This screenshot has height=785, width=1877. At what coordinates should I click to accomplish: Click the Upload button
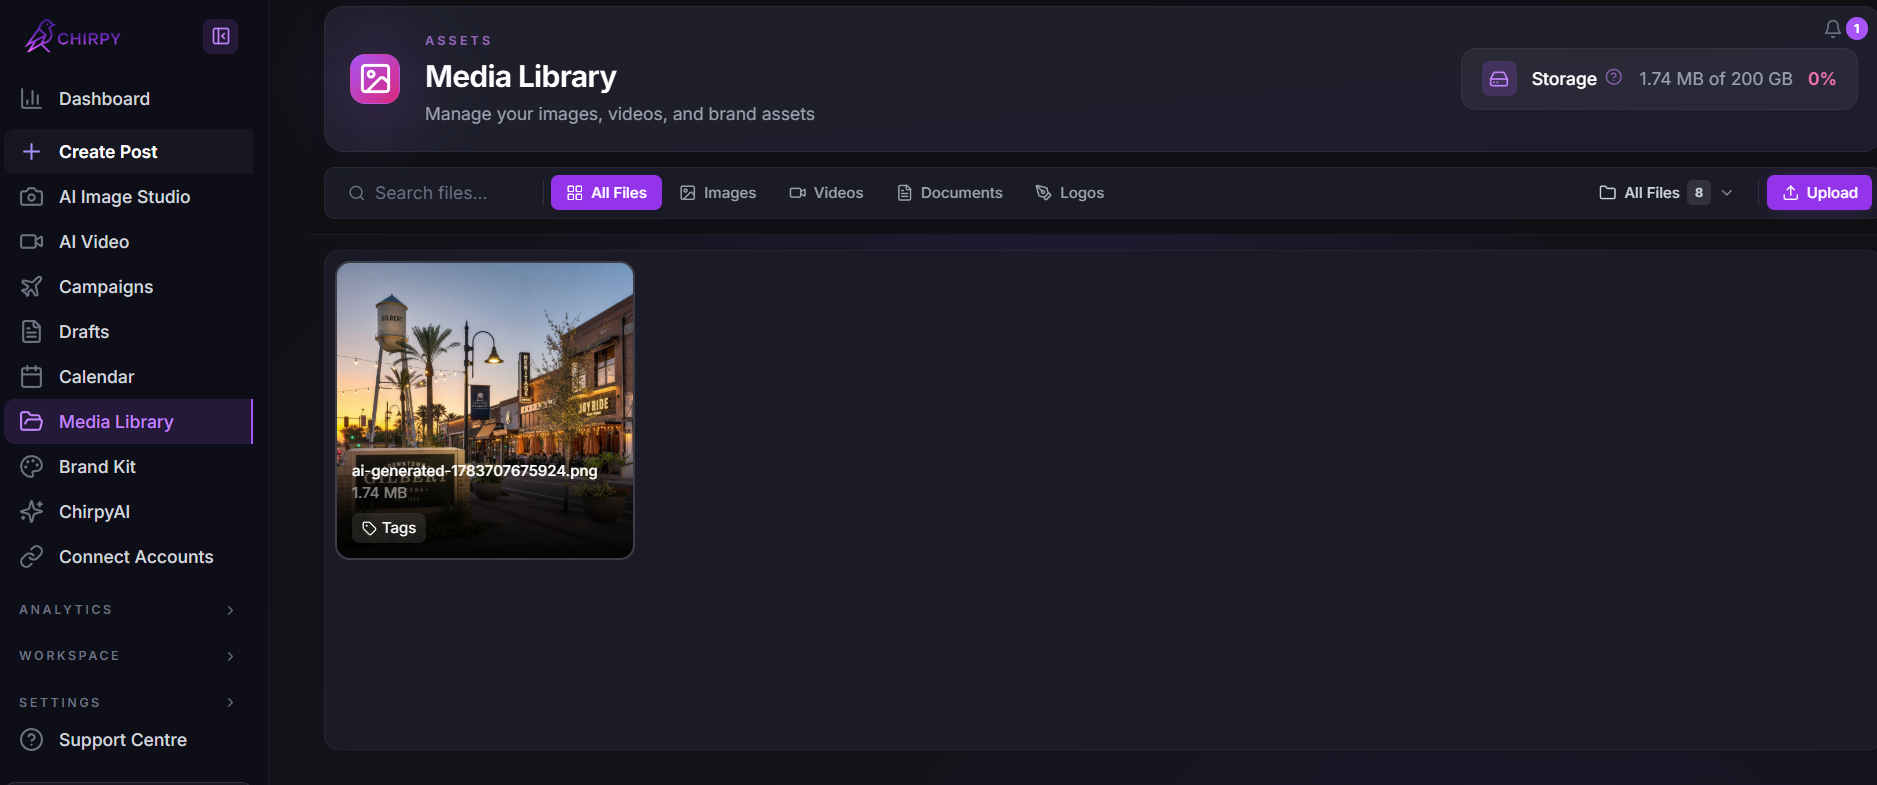(1819, 193)
